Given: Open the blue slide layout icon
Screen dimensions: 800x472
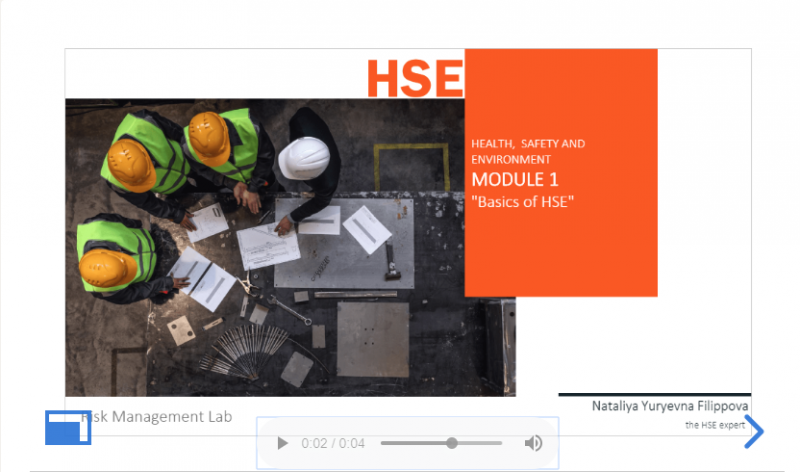Looking at the screenshot, I should [68, 427].
